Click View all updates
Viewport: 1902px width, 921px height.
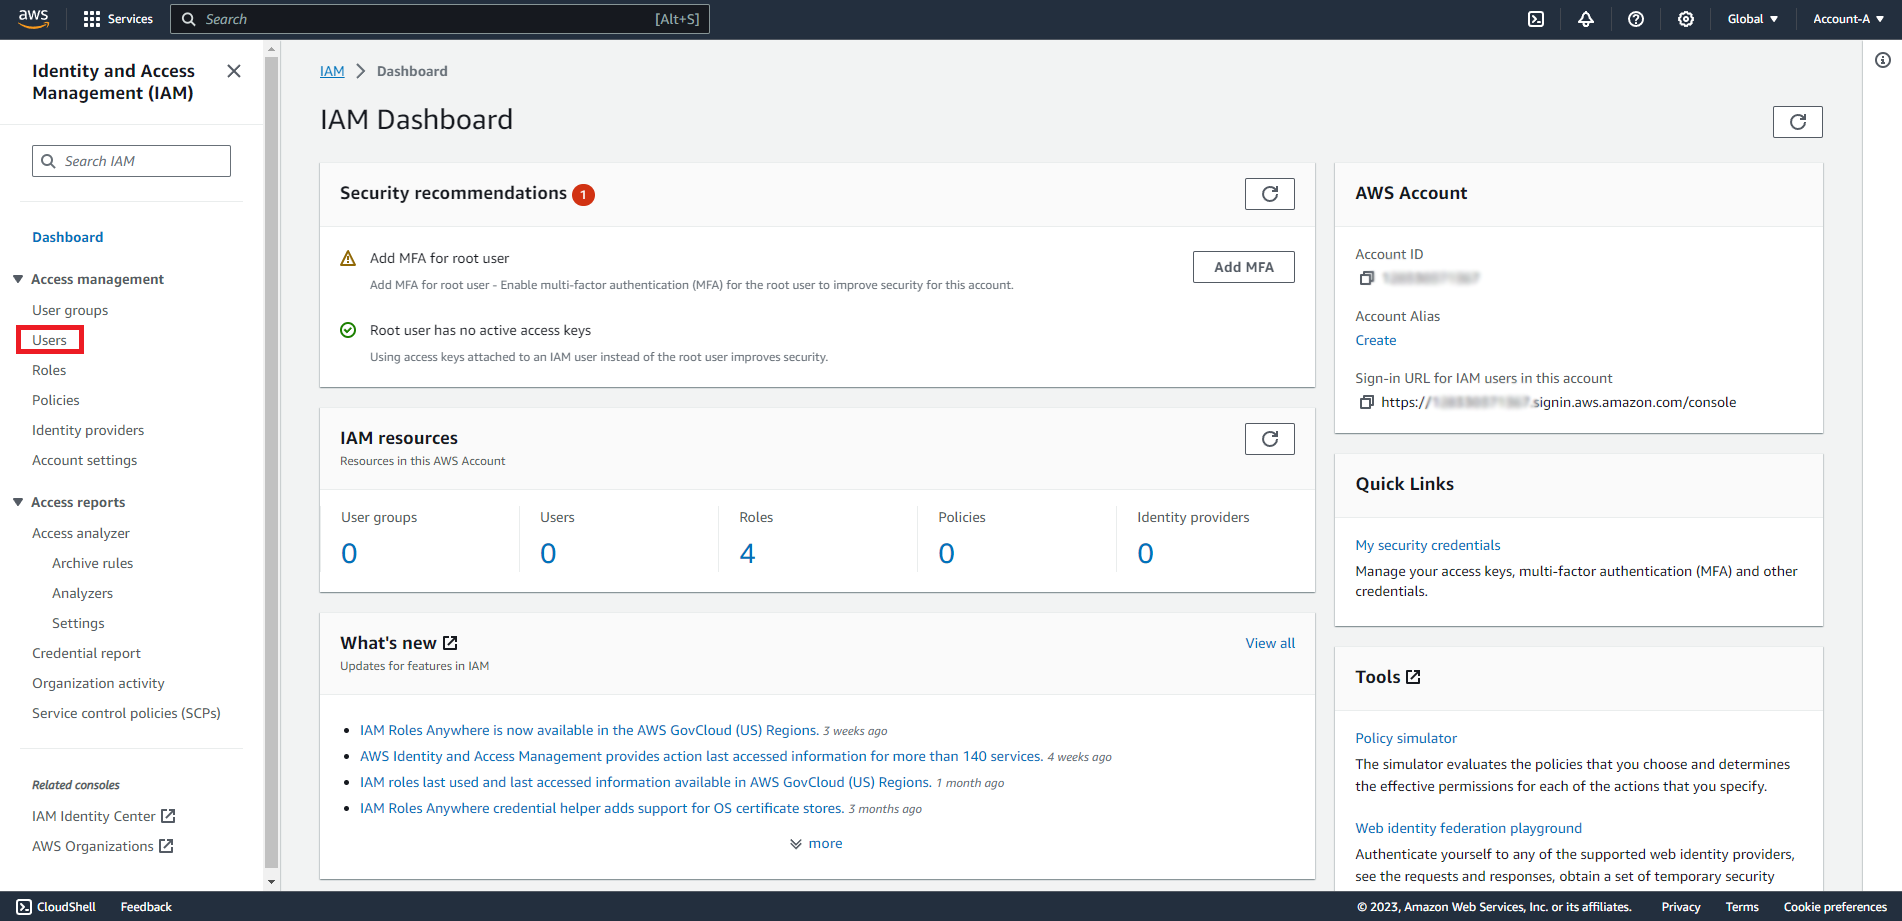(x=1270, y=643)
